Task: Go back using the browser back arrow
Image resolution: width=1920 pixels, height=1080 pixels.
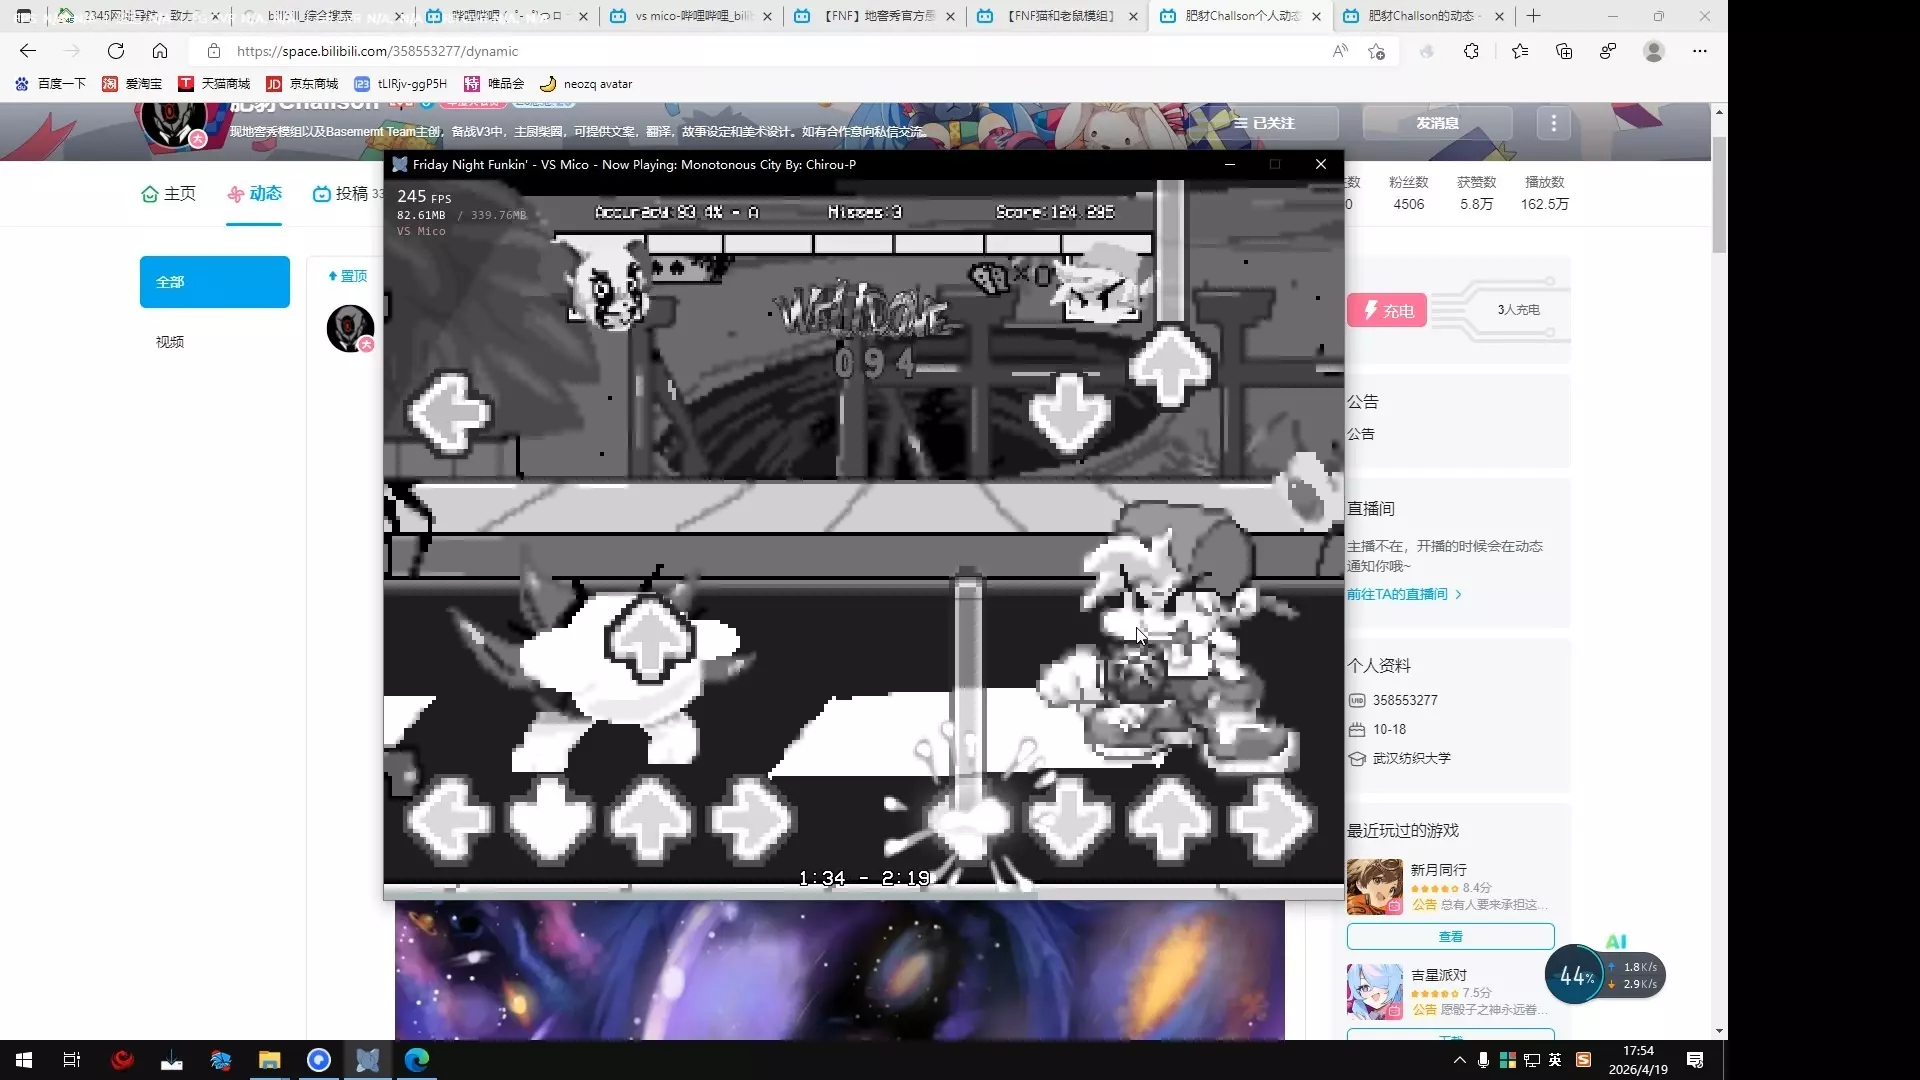Action: point(28,51)
